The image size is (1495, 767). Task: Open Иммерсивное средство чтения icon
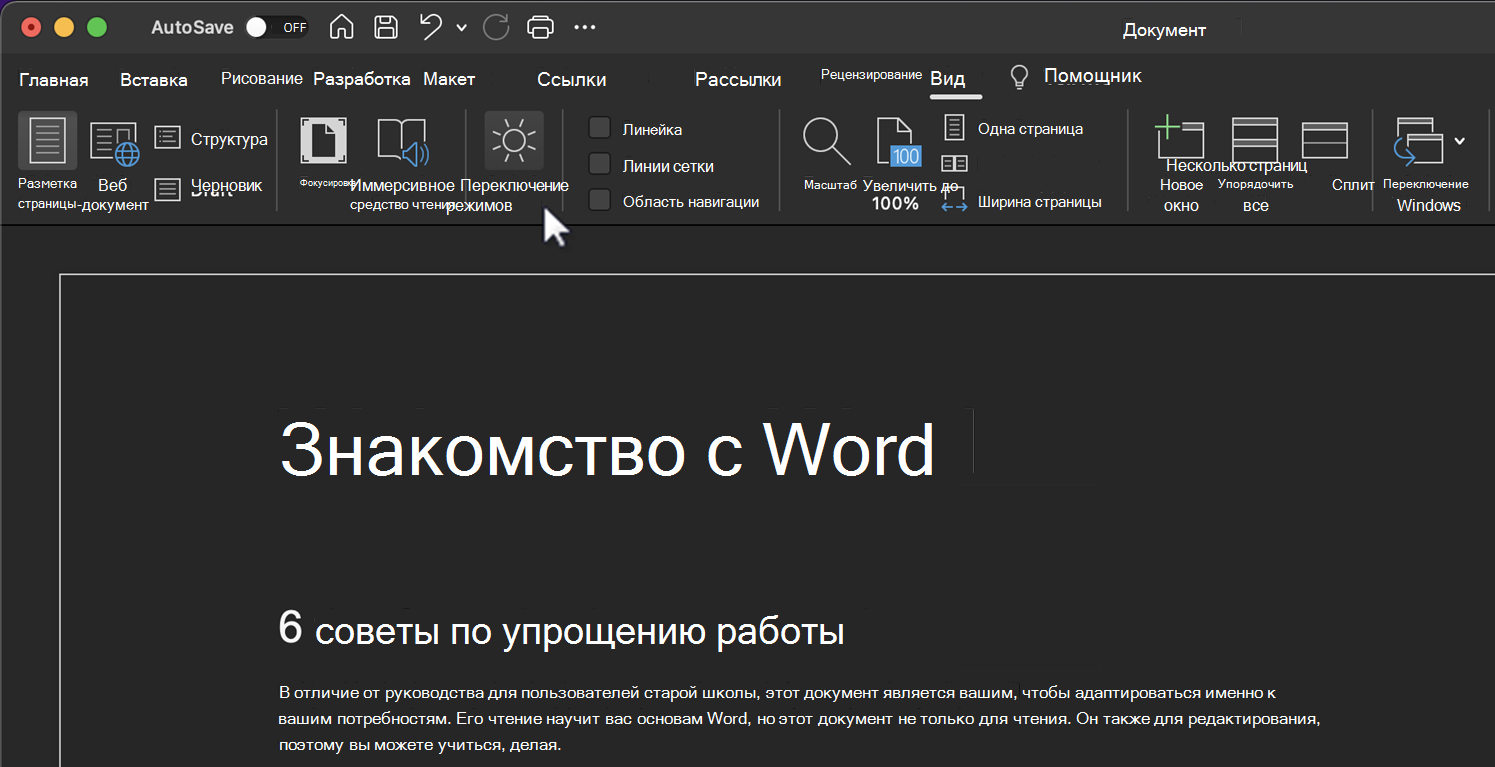402,141
